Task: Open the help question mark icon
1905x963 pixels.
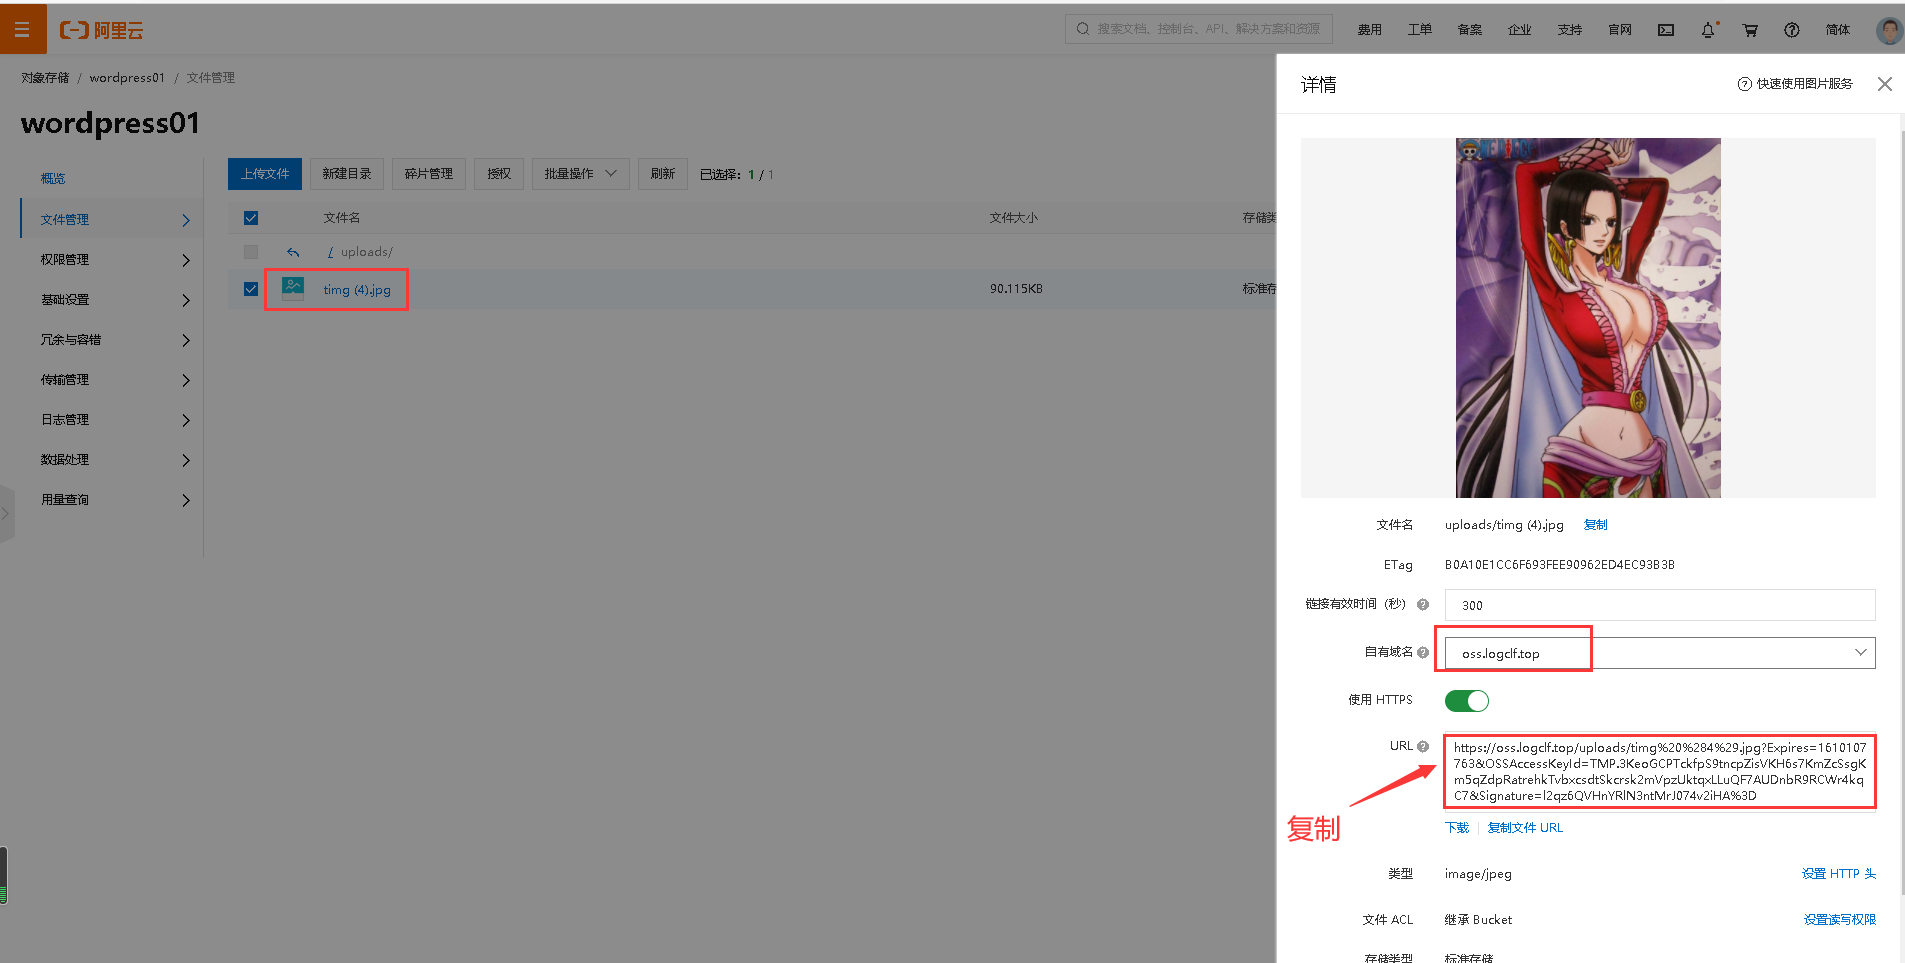Action: [1792, 30]
